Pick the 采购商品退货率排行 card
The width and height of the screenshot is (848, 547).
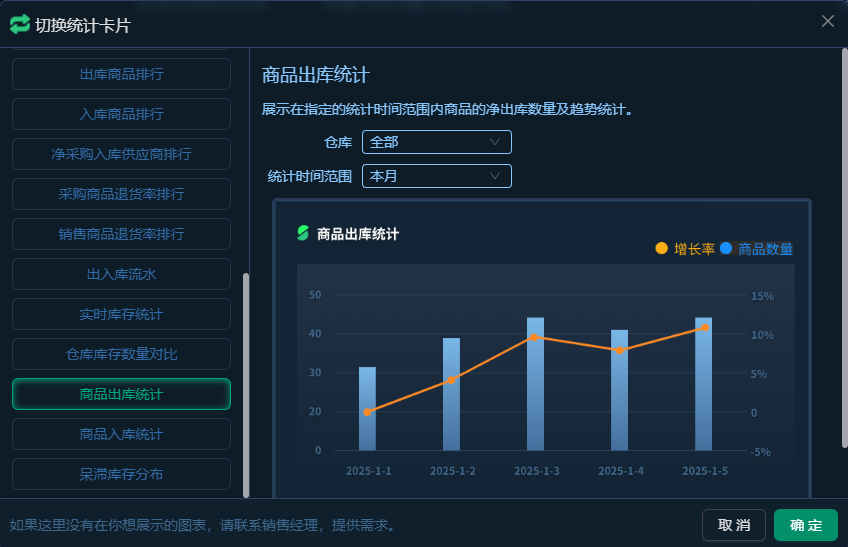coord(121,194)
